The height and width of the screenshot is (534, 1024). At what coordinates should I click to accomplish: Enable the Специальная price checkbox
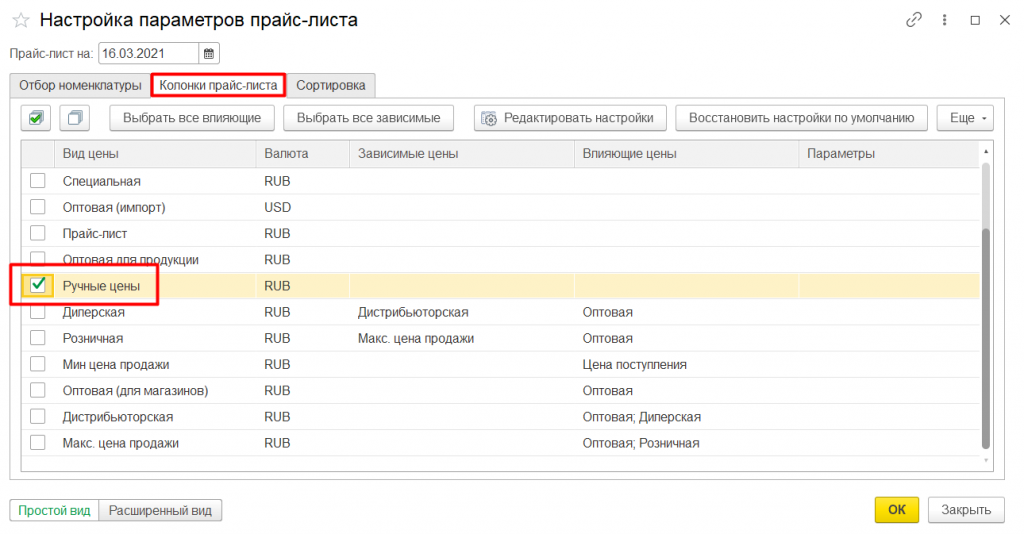point(38,181)
